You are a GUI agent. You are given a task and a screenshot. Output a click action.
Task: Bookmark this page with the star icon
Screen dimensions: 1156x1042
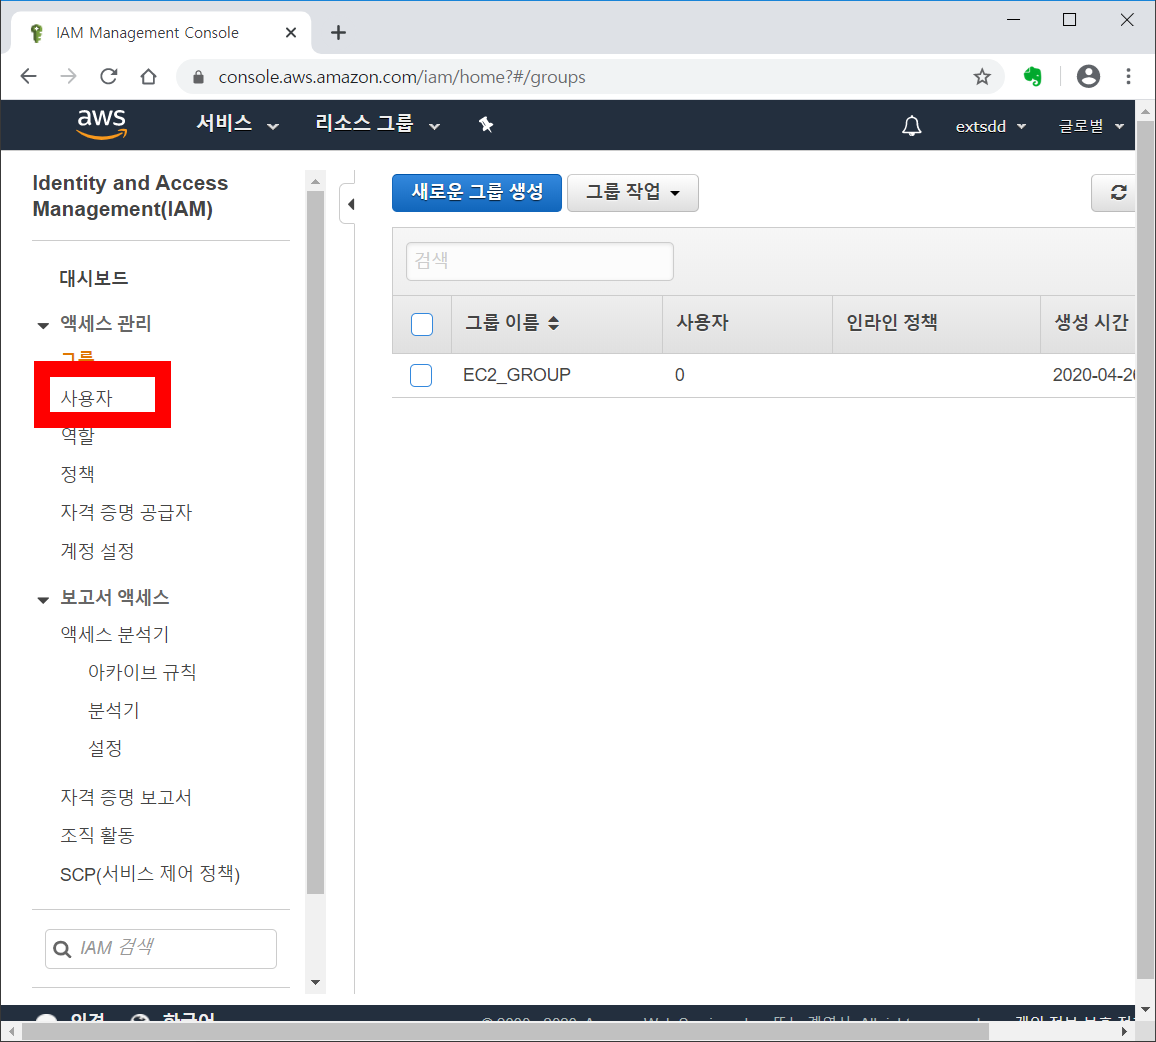[982, 77]
